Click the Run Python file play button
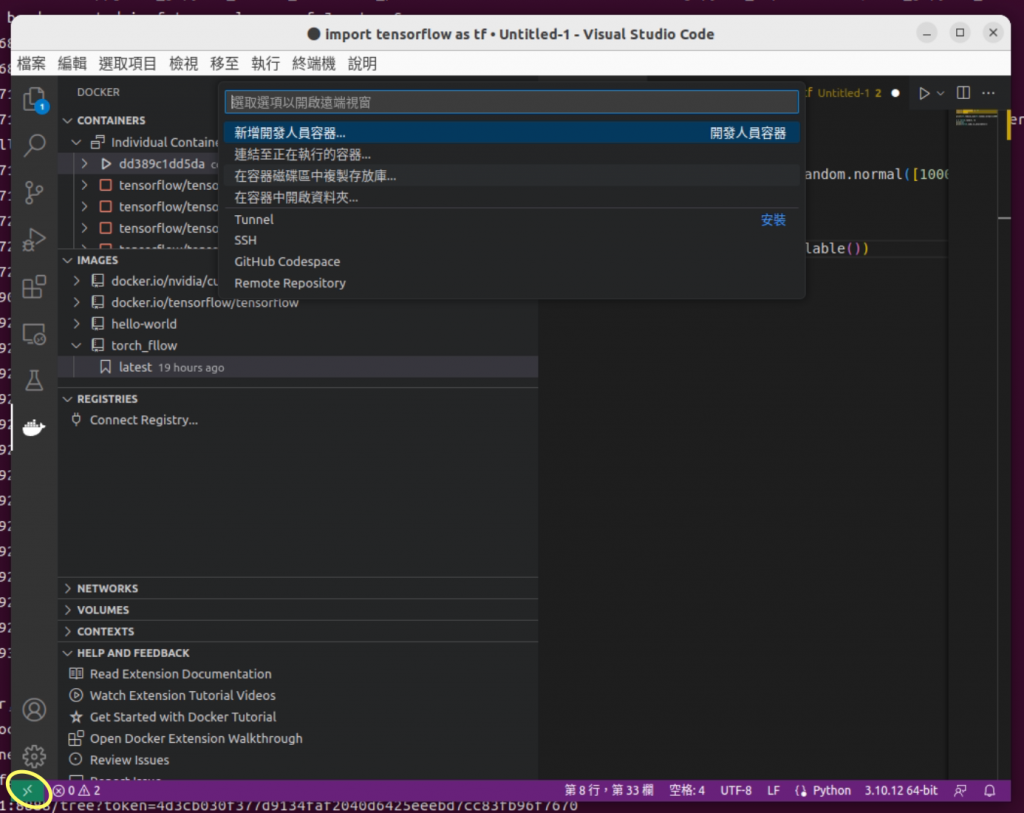This screenshot has height=813, width=1024. [x=924, y=93]
